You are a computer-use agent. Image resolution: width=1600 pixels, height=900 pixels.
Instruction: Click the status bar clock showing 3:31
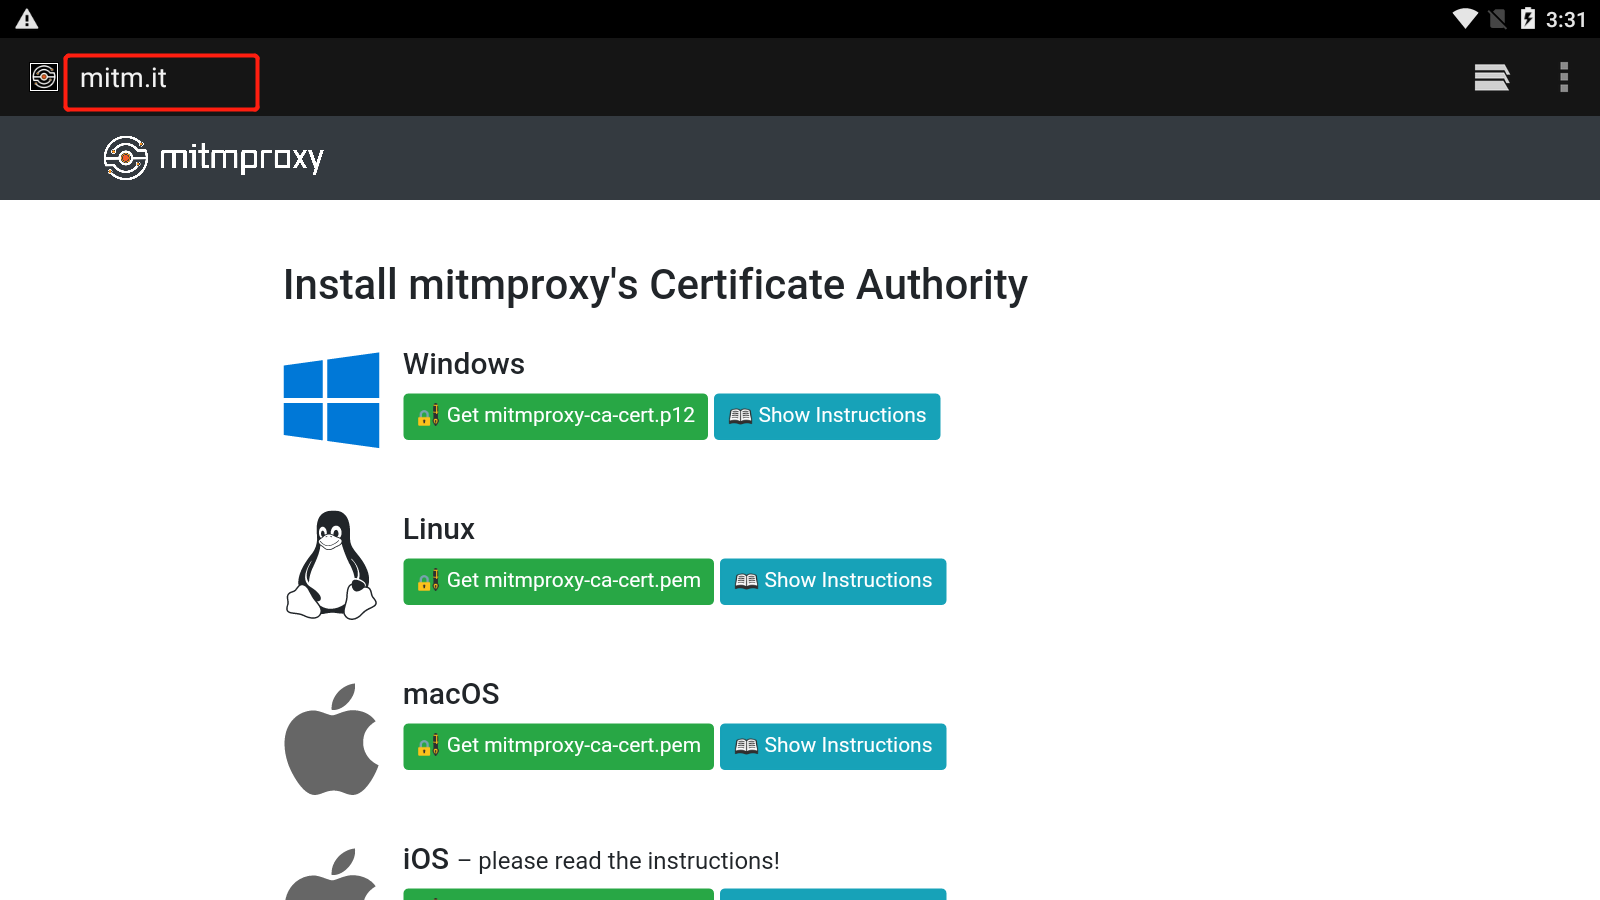coord(1566,20)
